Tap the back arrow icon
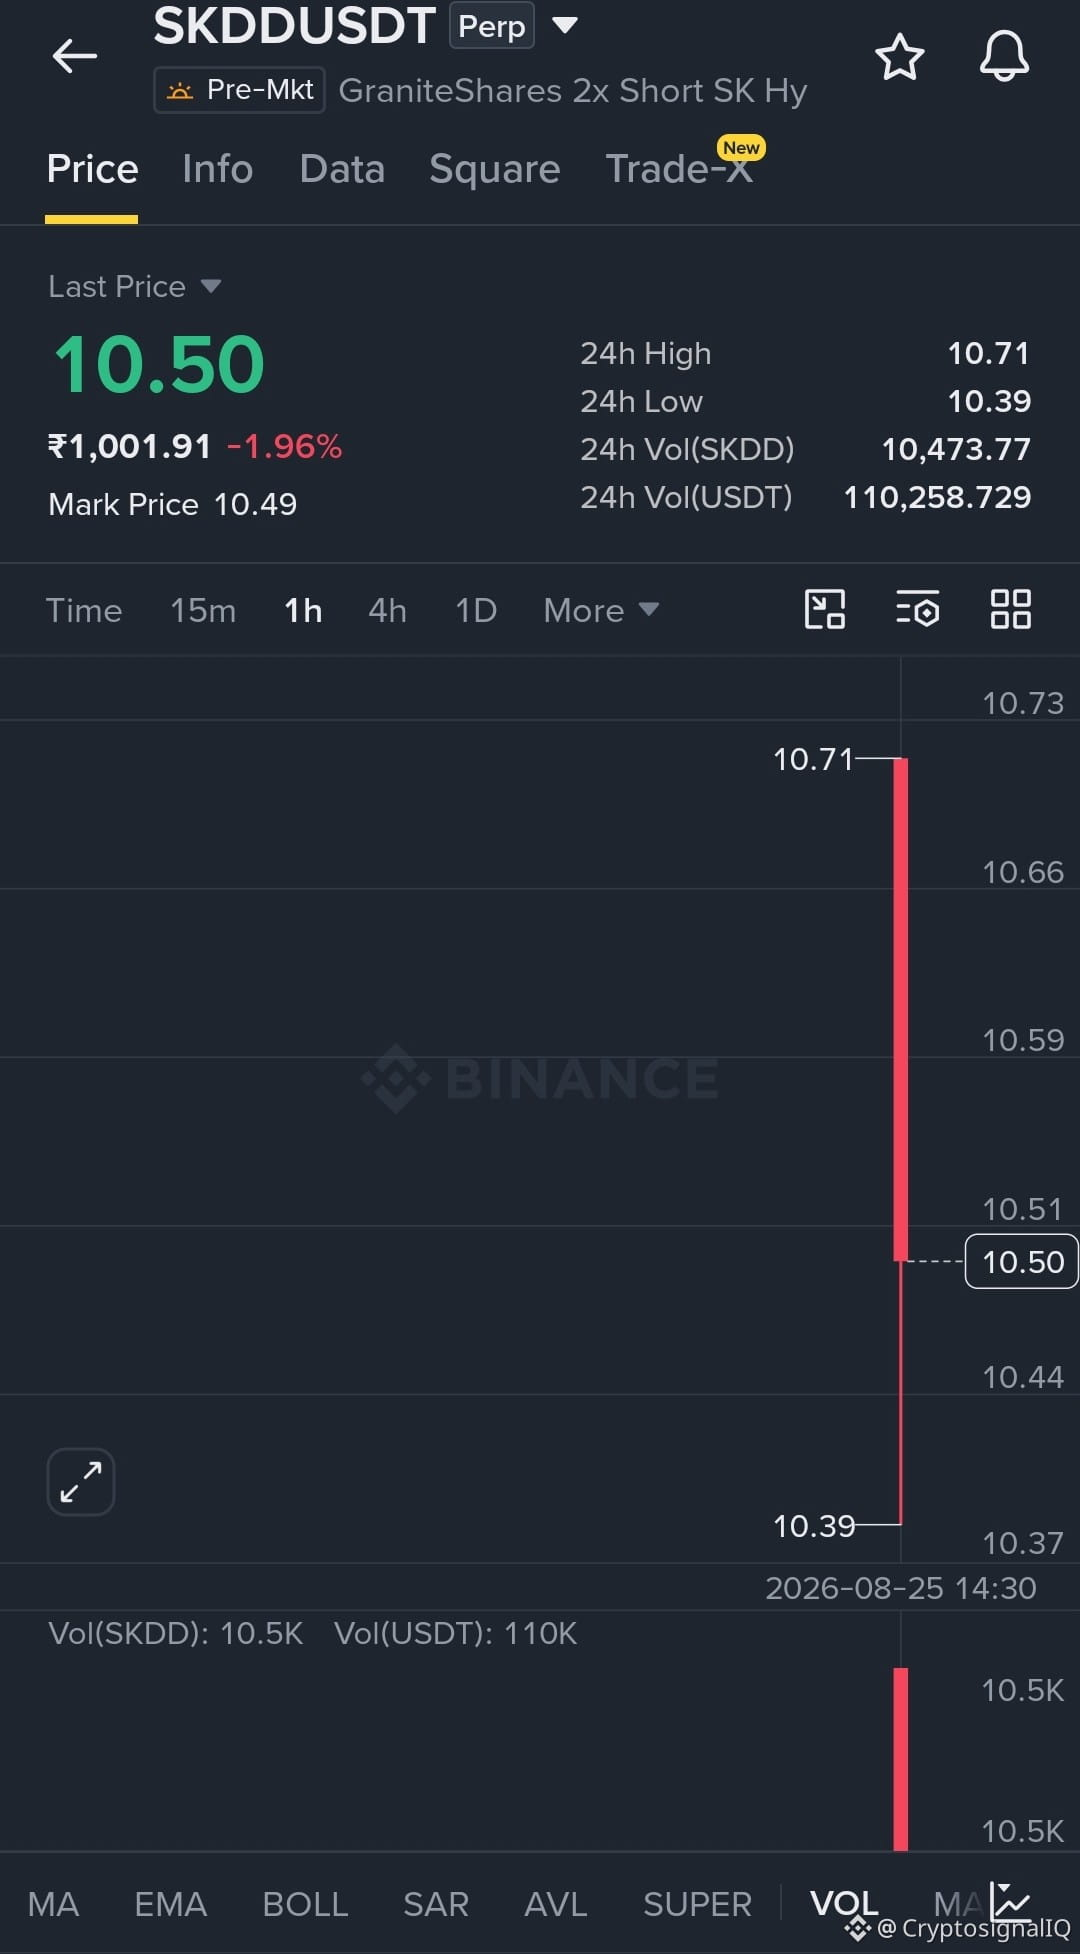Image resolution: width=1080 pixels, height=1954 pixels. tap(75, 56)
